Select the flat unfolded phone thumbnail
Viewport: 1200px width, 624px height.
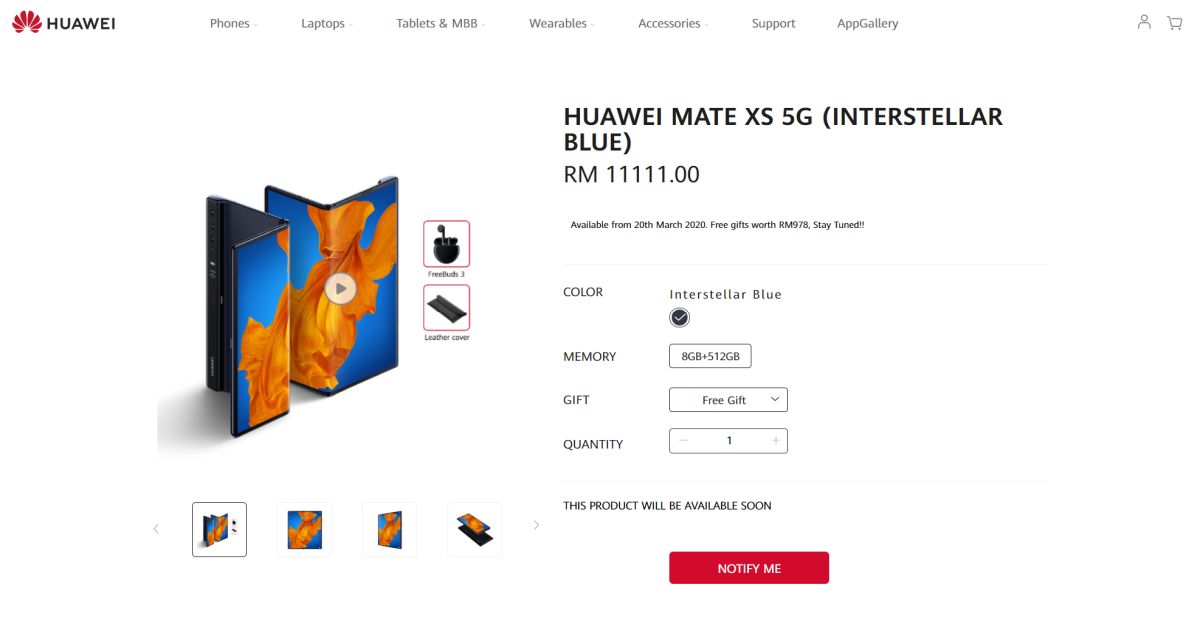coord(474,529)
